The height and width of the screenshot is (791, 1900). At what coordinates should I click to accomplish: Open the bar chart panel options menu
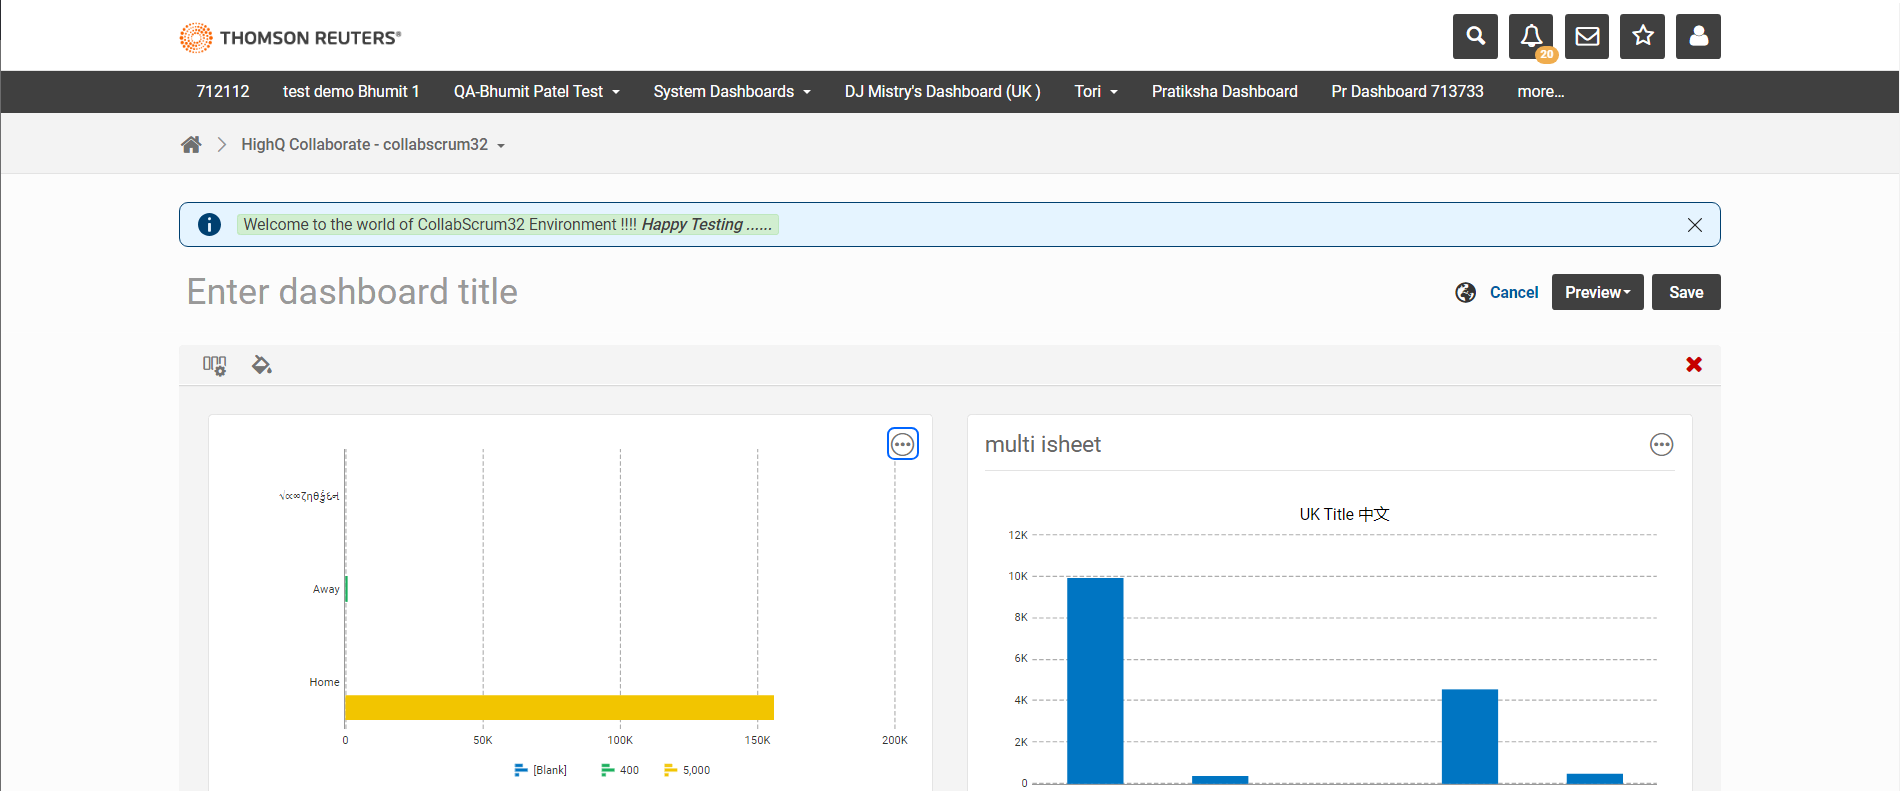coord(903,444)
